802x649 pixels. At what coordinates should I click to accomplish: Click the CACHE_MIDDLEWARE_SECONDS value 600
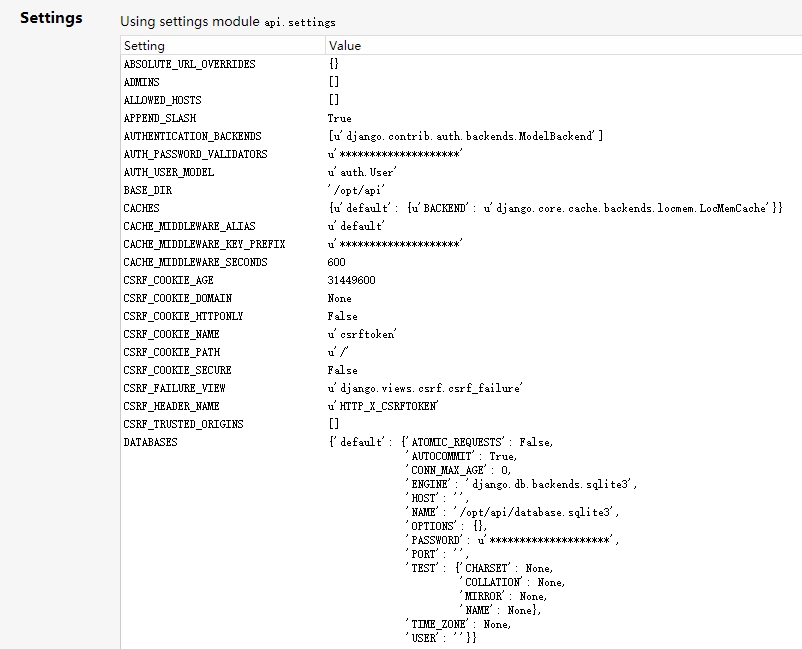(337, 262)
